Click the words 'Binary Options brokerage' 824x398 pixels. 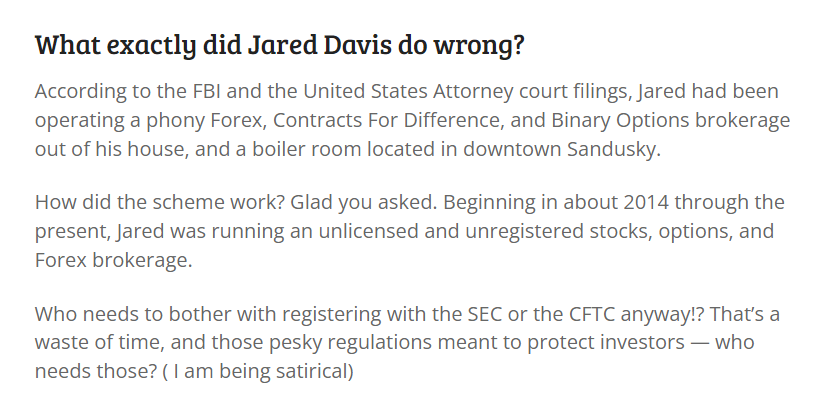(671, 120)
